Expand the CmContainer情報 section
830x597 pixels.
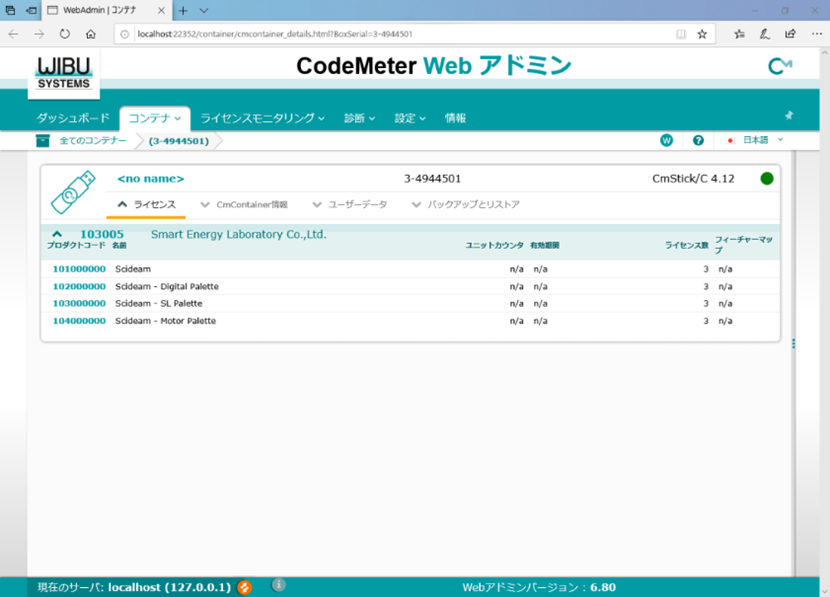(244, 204)
